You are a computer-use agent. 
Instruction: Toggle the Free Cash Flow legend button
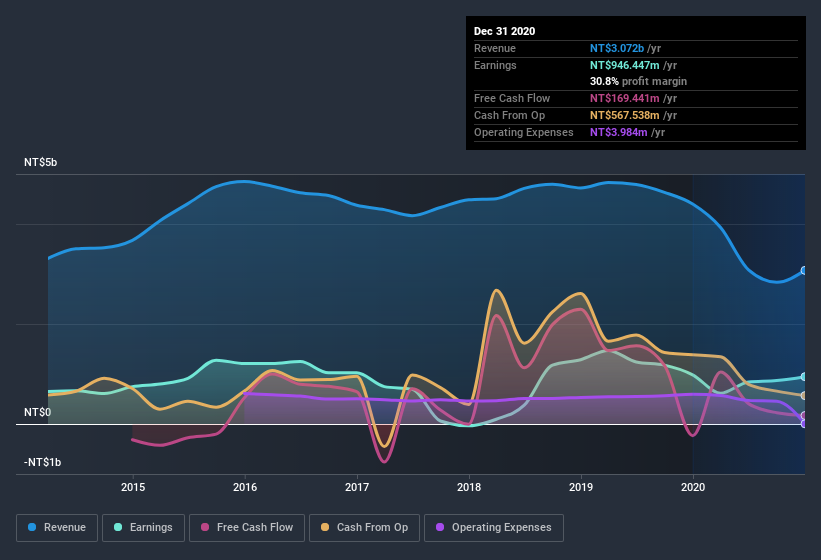[247, 528]
